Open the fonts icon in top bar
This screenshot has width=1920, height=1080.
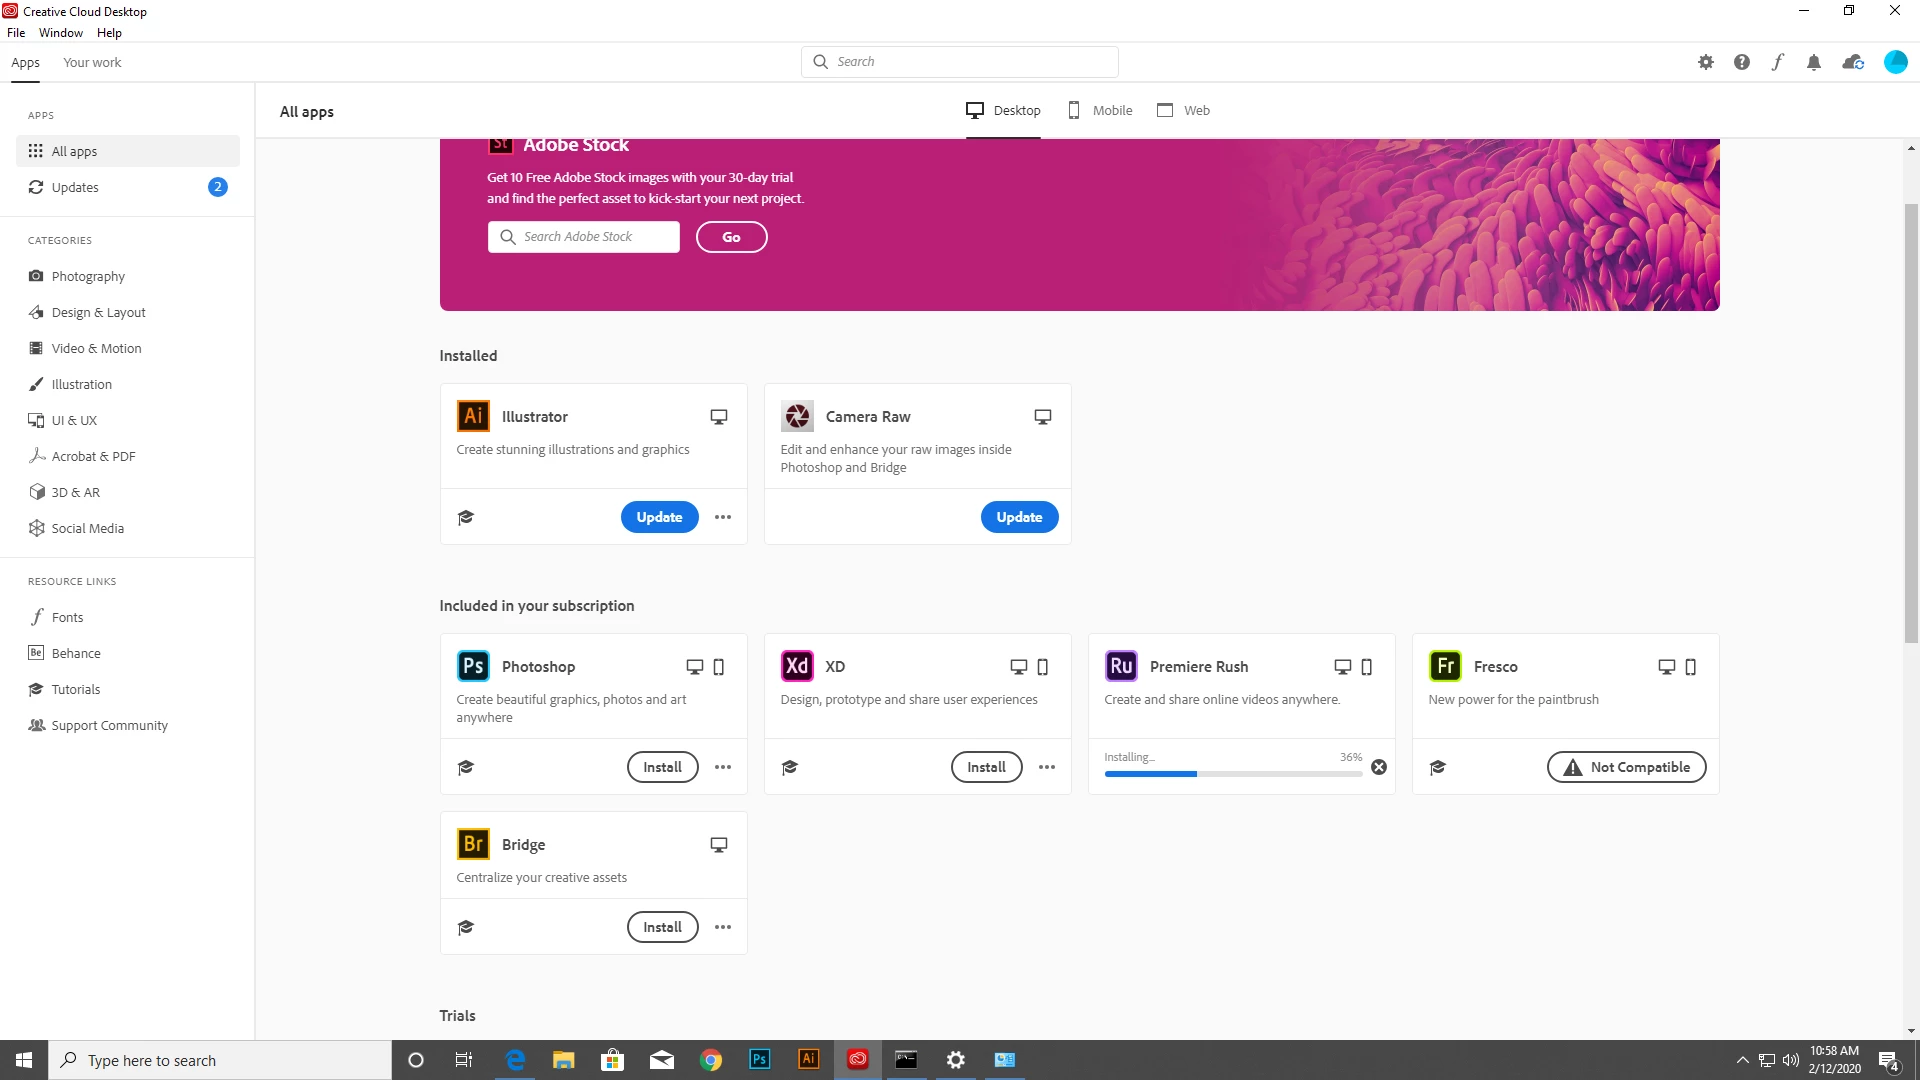[x=1777, y=62]
